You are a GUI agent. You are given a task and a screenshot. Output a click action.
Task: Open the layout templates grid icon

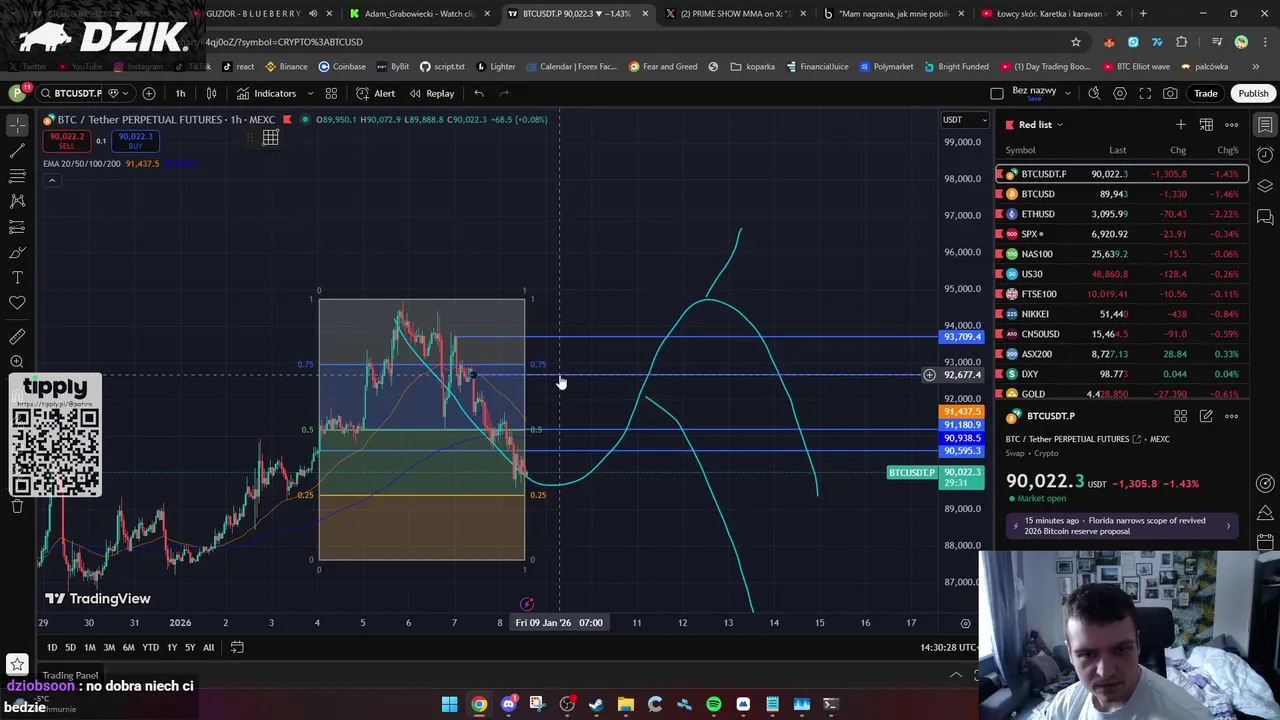click(x=331, y=93)
